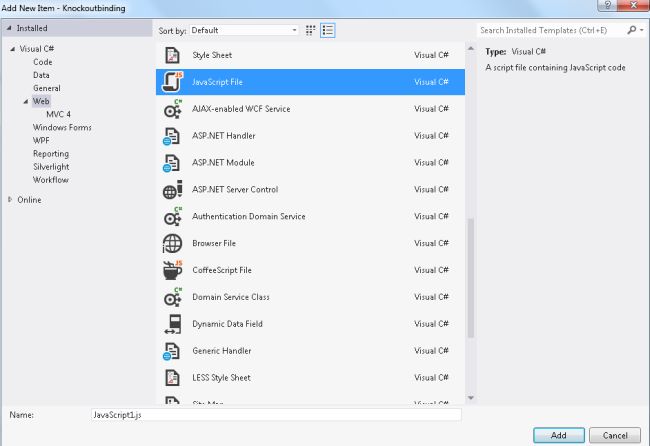Select the Visual C# label in tree
650x446 pixels.
37,49
